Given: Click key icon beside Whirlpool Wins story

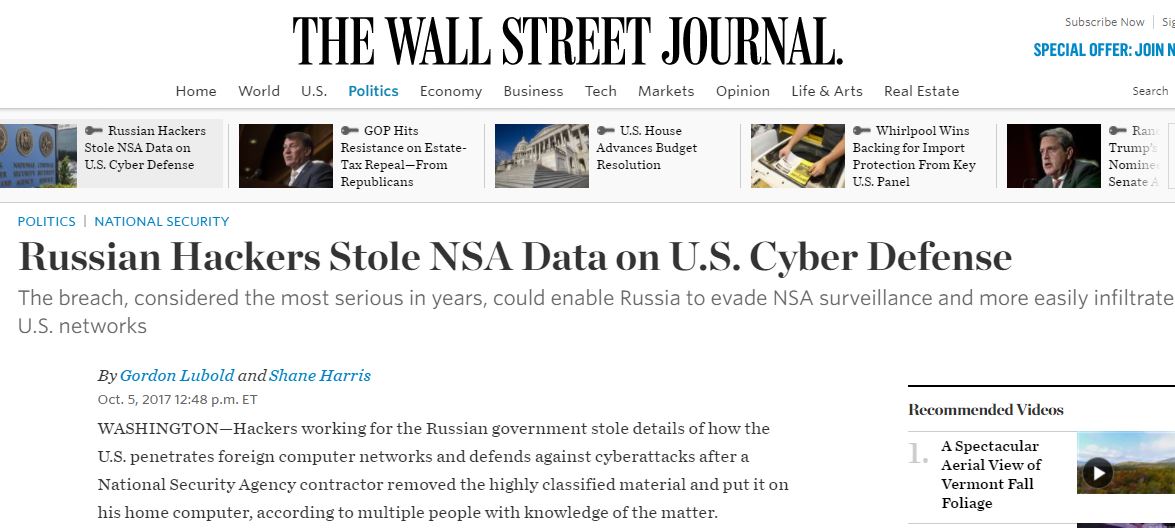Looking at the screenshot, I should pos(862,131).
